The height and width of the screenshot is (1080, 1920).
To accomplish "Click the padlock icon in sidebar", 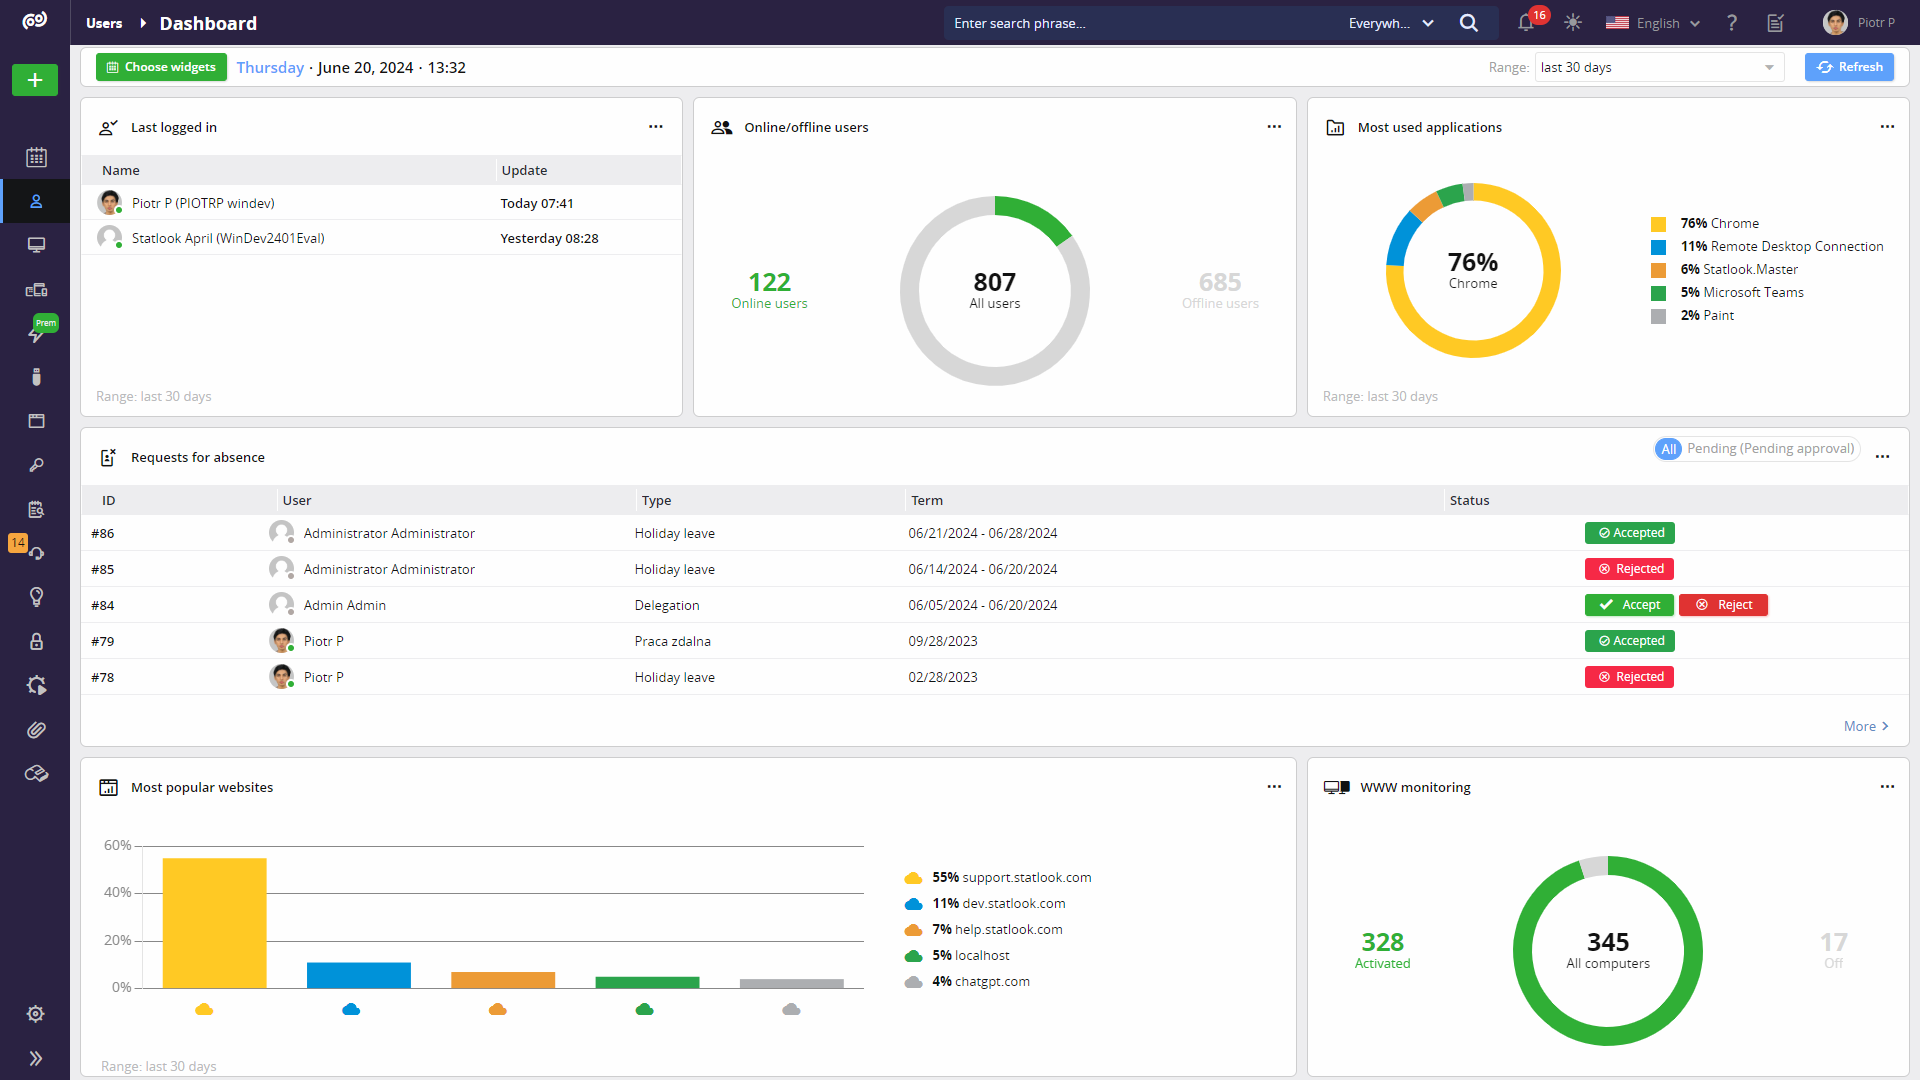I will coord(36,641).
